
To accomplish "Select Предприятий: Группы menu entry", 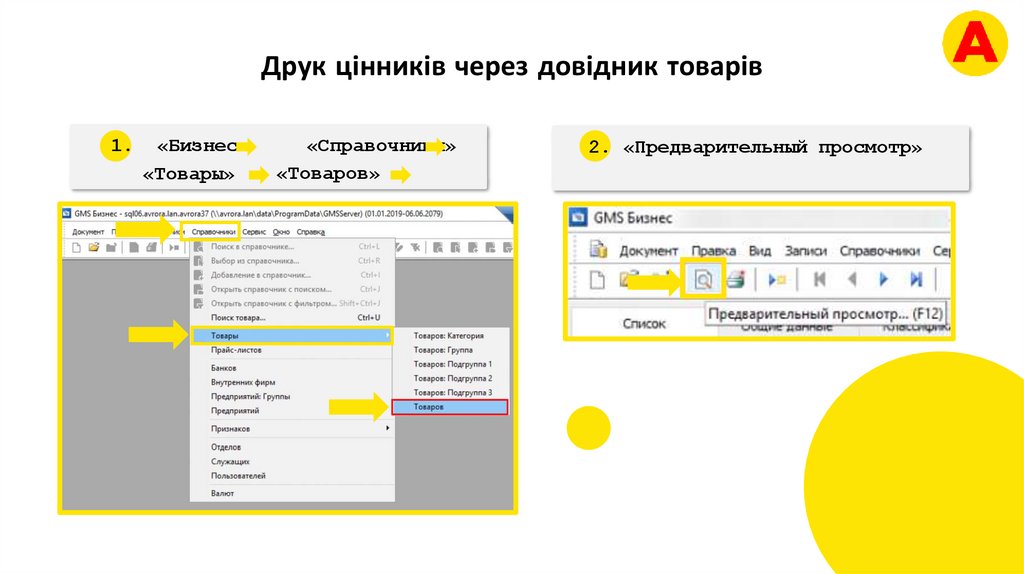I will (x=293, y=396).
